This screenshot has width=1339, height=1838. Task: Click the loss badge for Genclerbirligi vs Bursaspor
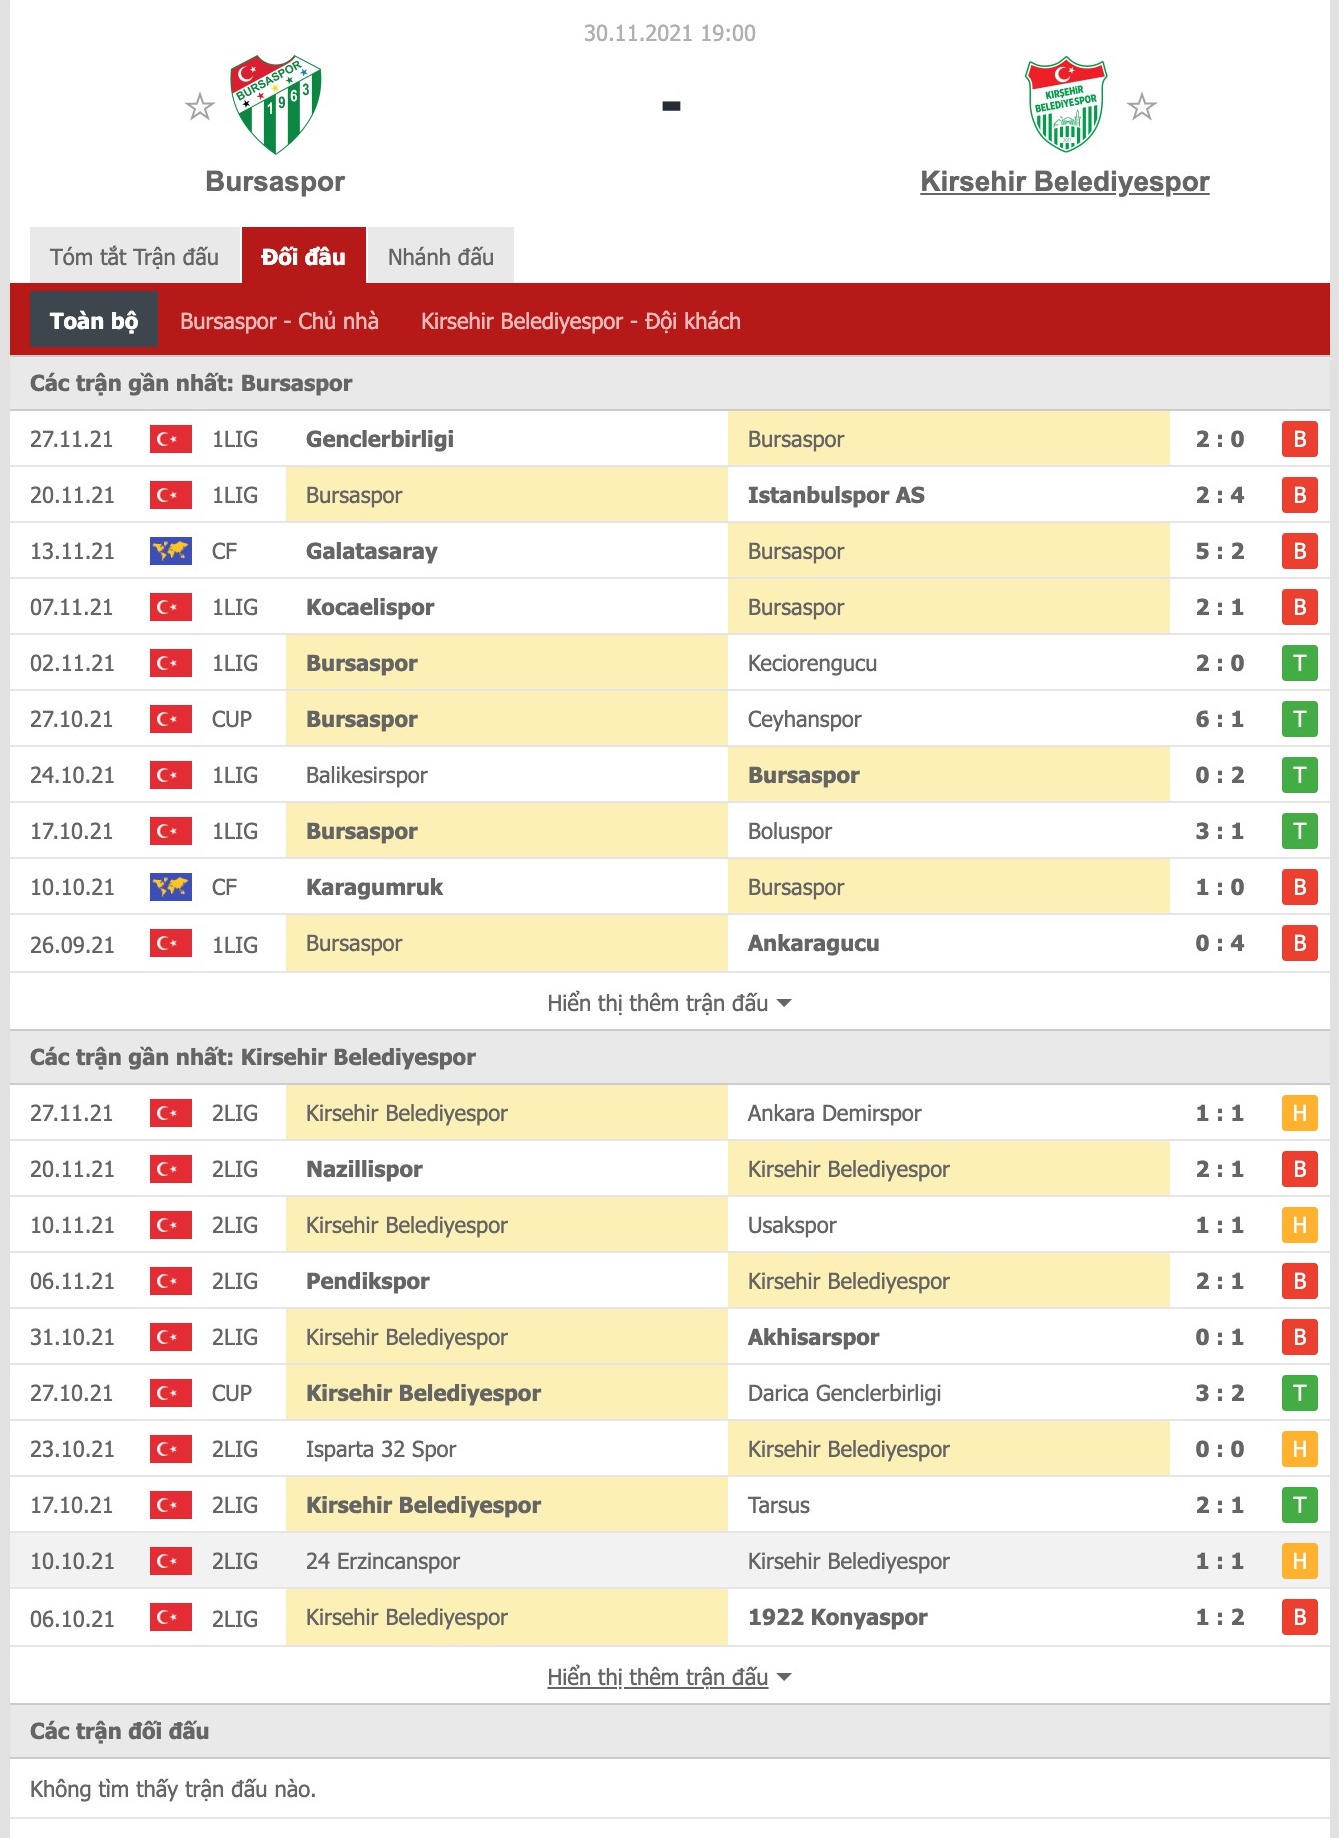1300,439
